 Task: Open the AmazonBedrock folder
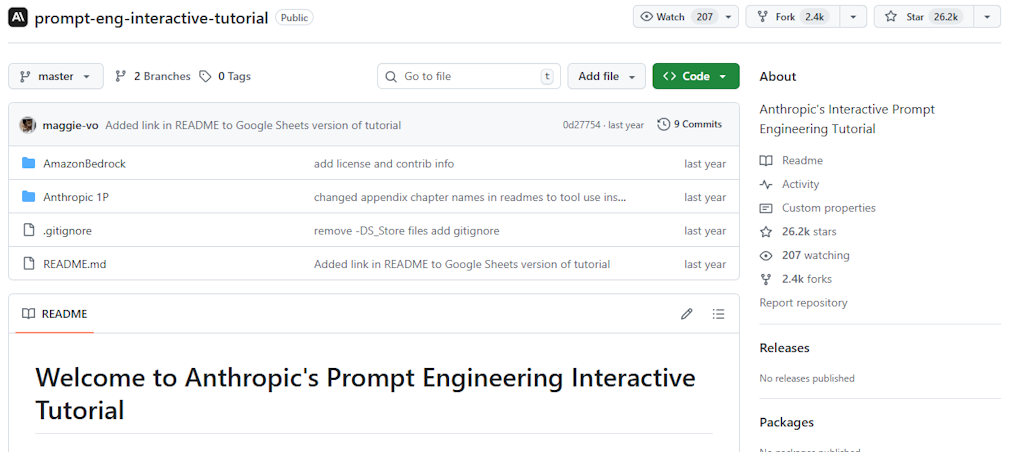click(x=84, y=164)
